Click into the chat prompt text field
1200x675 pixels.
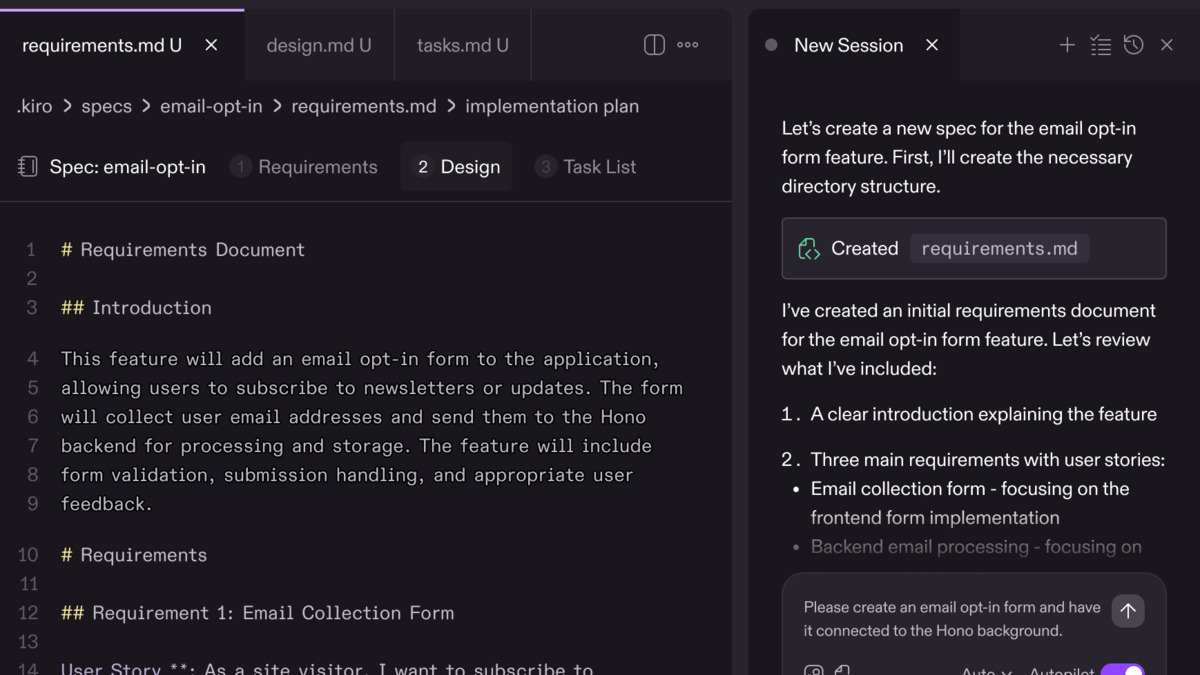pyautogui.click(x=952, y=619)
